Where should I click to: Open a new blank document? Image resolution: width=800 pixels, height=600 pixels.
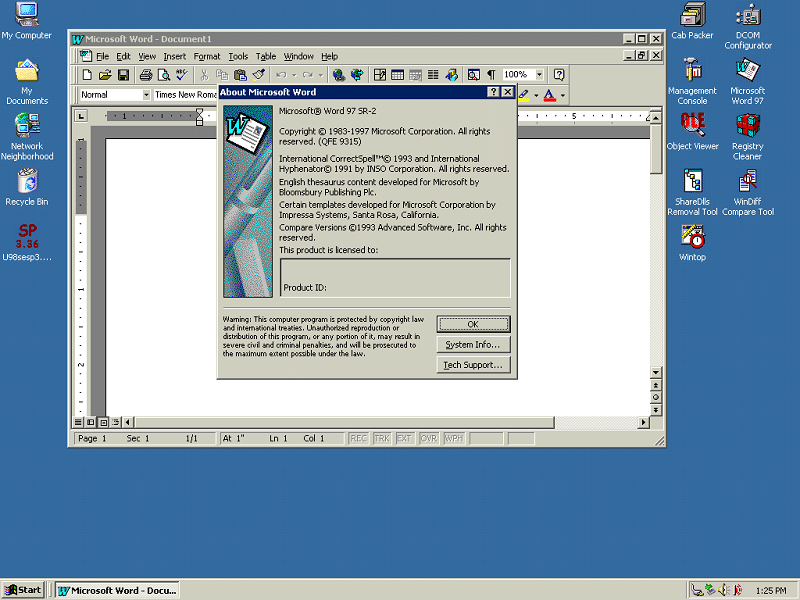(87, 74)
